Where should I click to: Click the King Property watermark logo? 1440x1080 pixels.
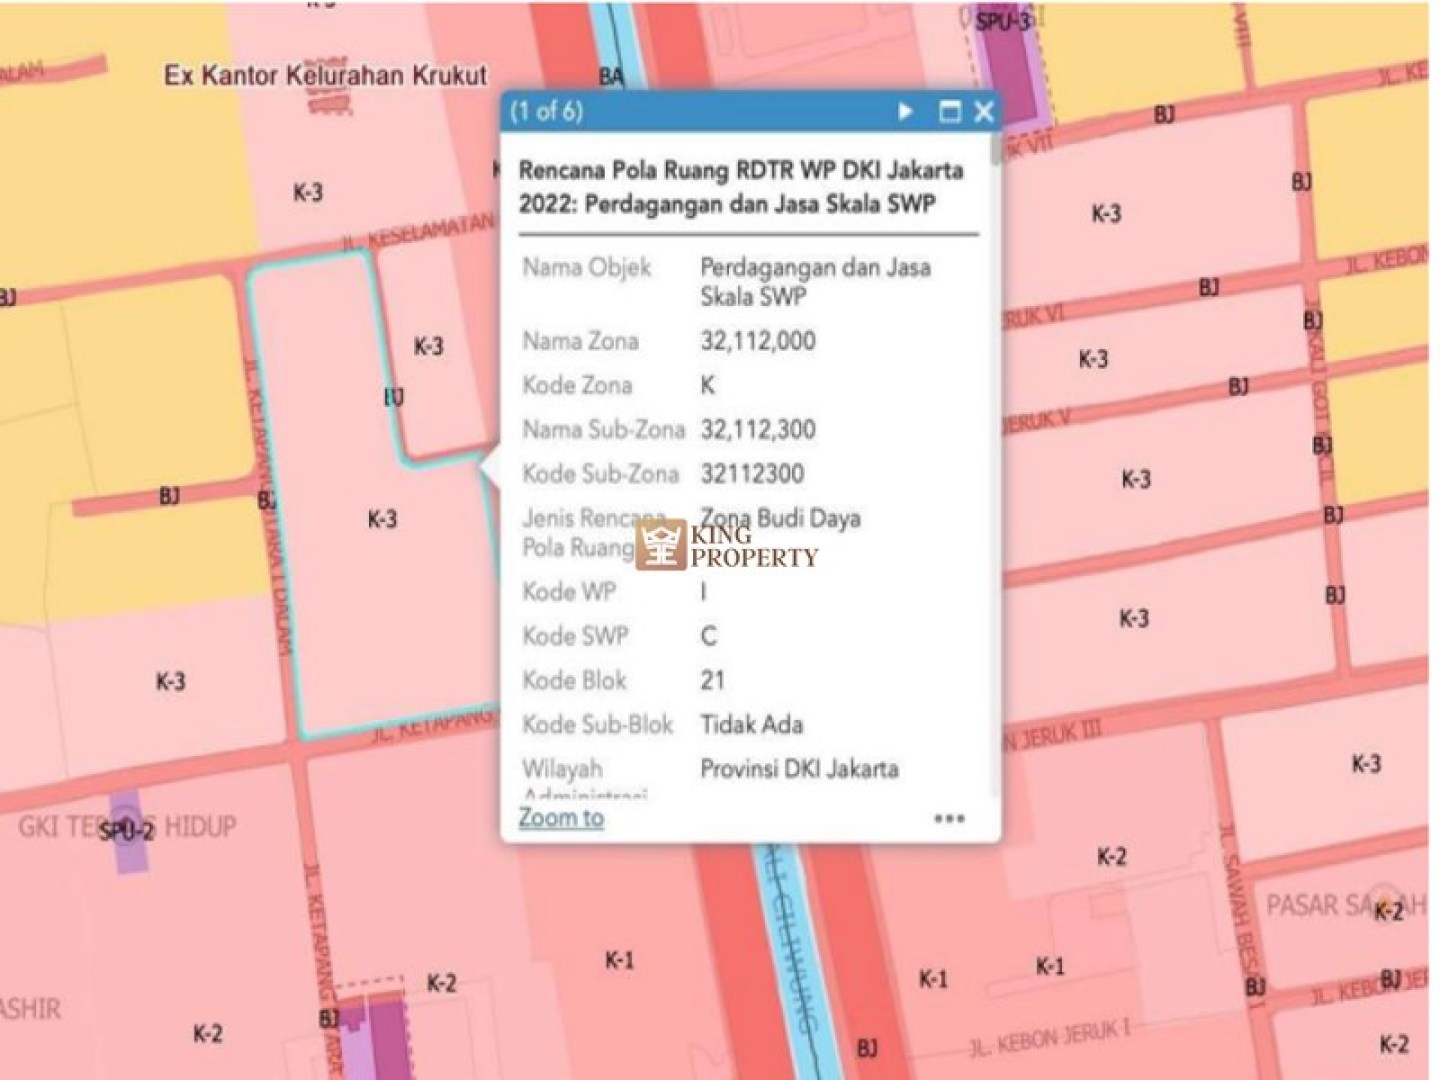(727, 545)
